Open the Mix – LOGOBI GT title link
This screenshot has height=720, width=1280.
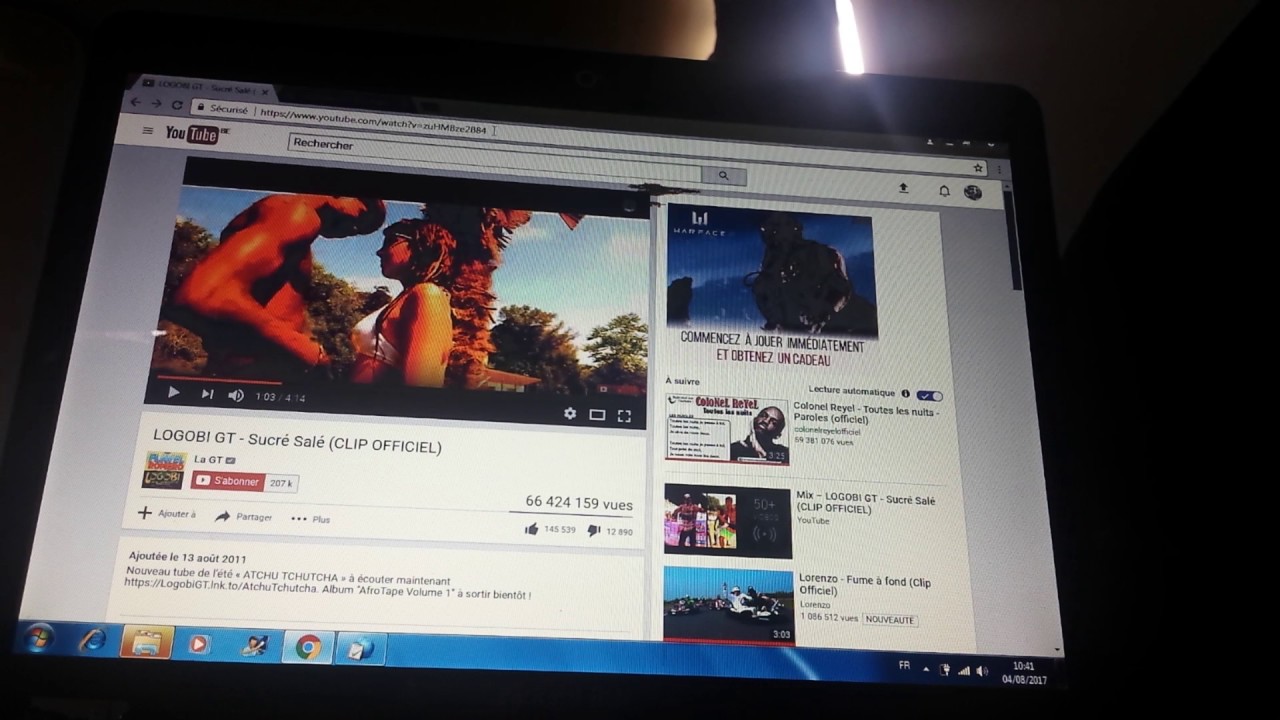point(866,503)
